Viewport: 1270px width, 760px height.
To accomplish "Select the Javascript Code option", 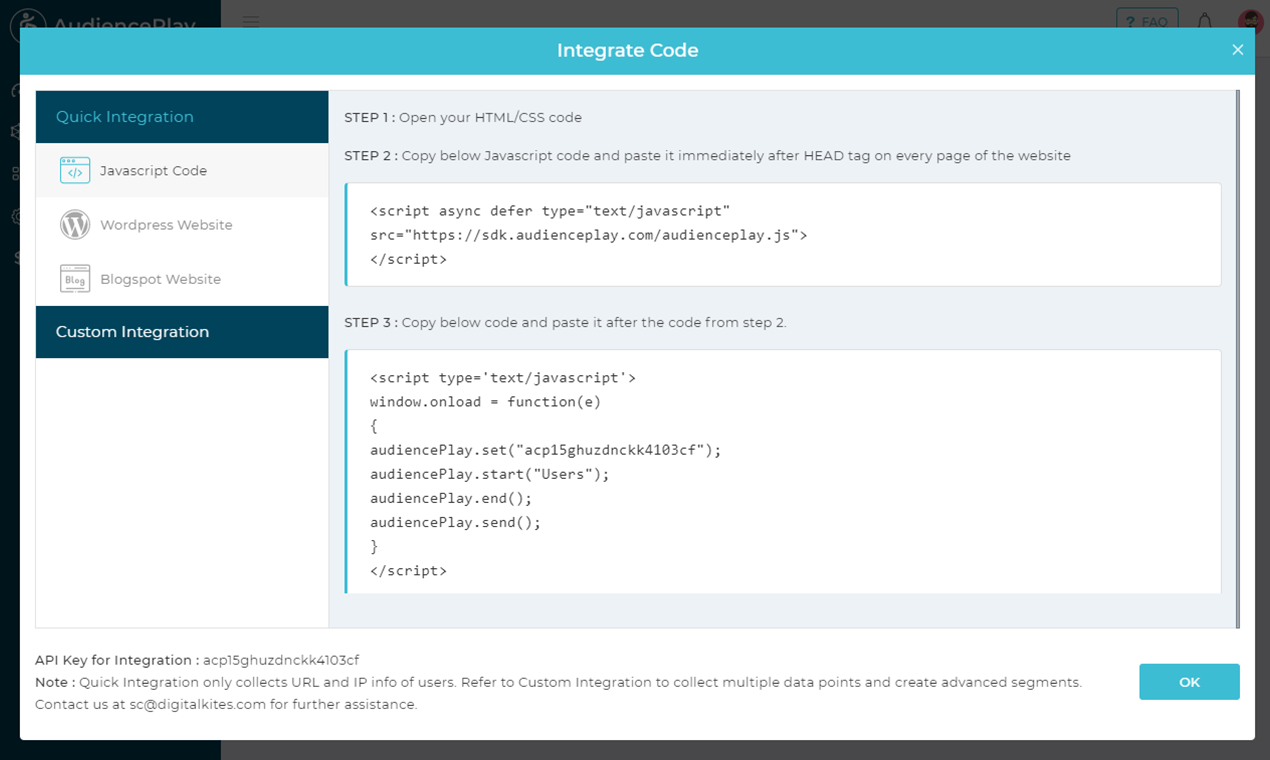I will click(182, 171).
